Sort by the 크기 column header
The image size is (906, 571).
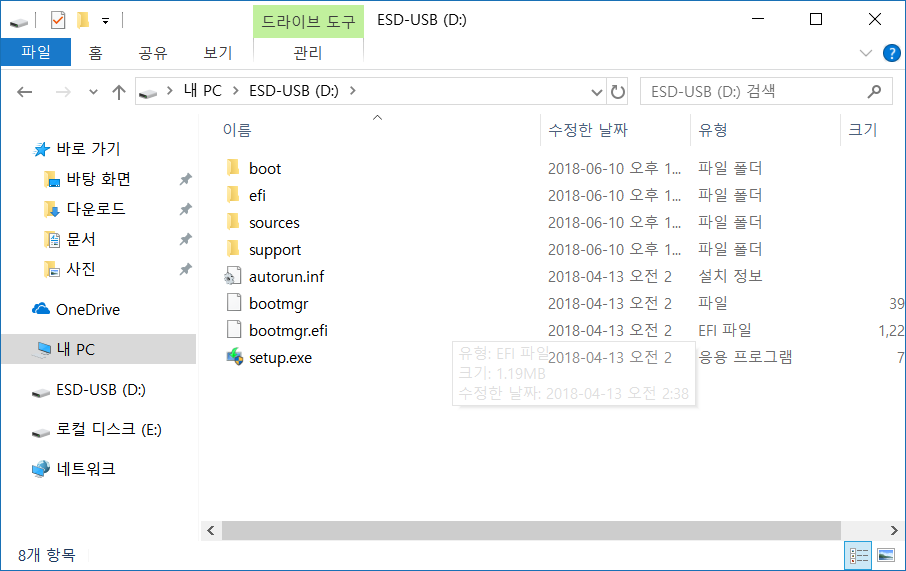tap(863, 130)
